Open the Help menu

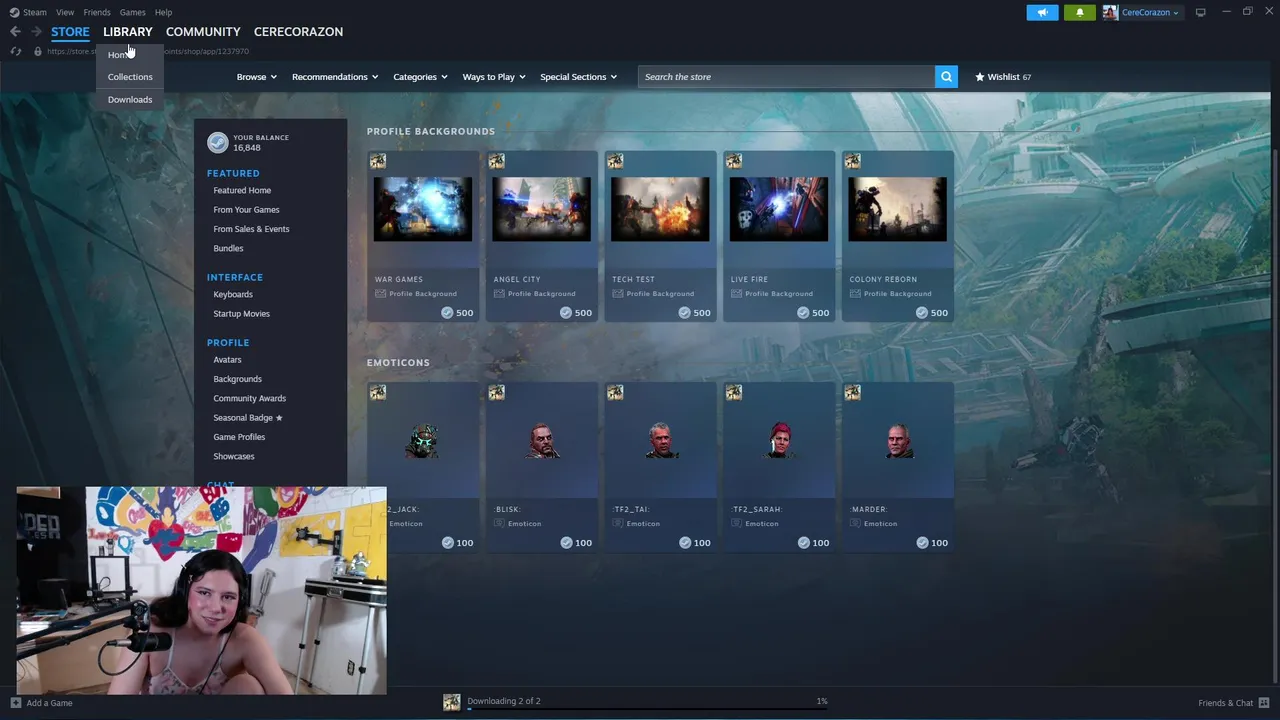coord(164,12)
